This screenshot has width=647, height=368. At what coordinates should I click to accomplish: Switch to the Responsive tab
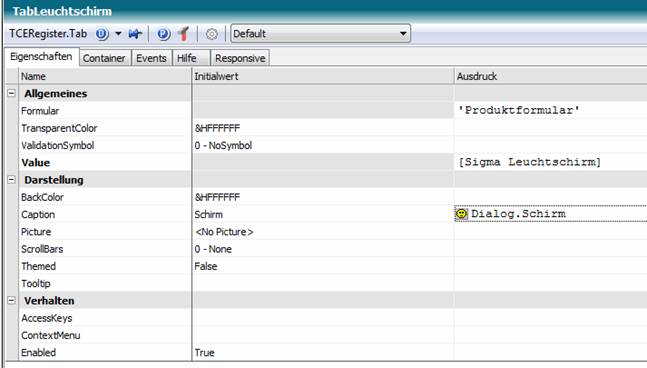coord(240,58)
